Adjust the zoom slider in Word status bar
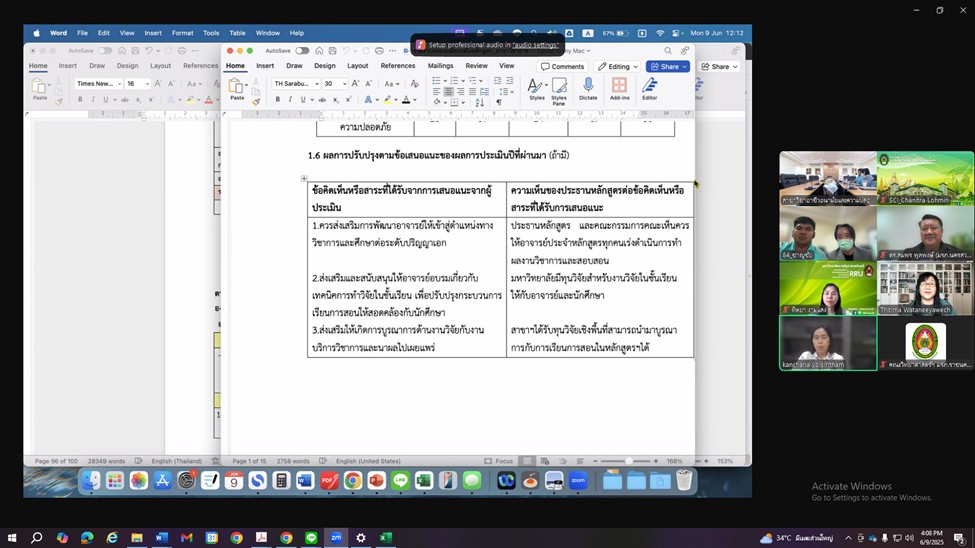The width and height of the screenshot is (975, 548). tap(628, 461)
